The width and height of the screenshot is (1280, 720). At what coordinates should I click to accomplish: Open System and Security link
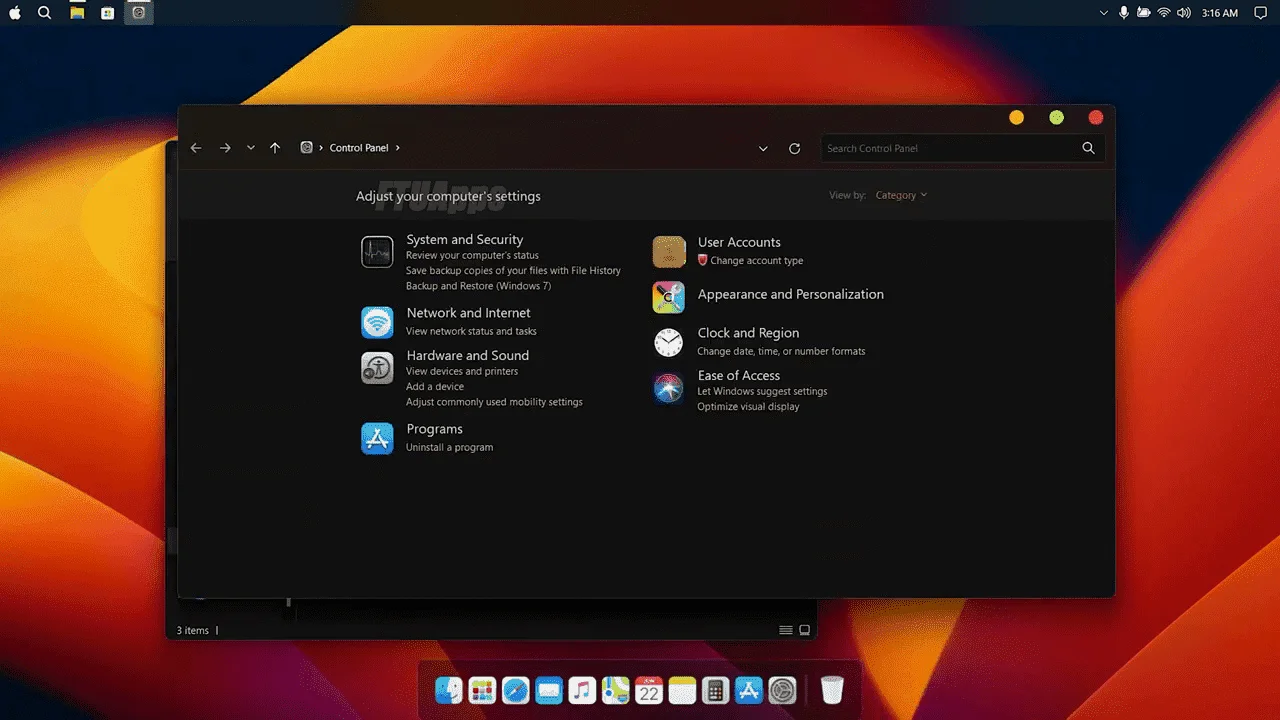[464, 239]
